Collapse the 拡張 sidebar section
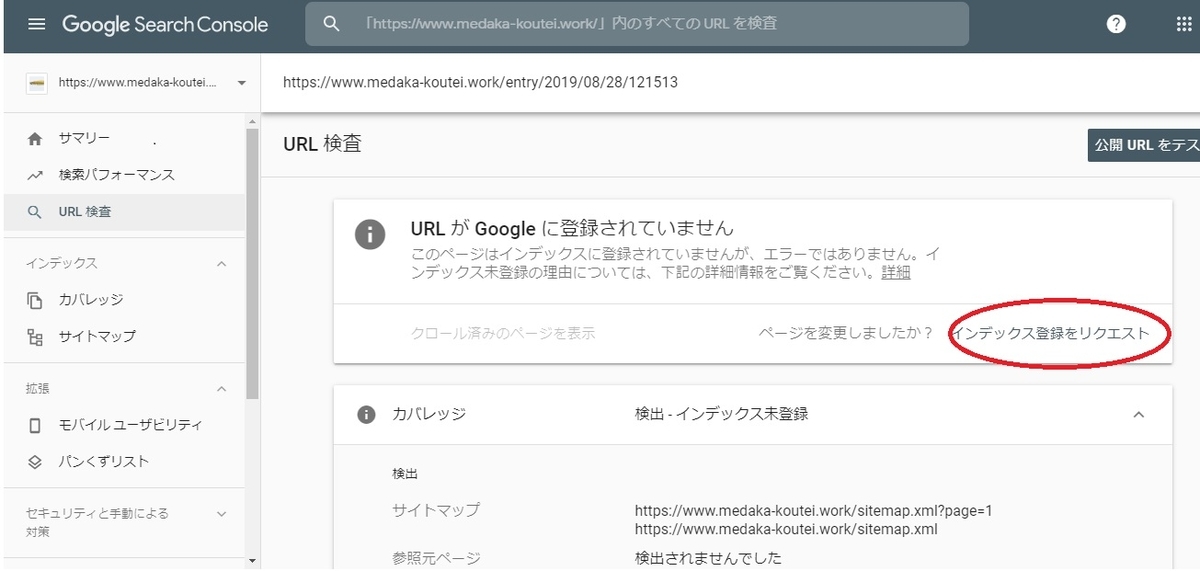The image size is (1200, 571). [222, 388]
